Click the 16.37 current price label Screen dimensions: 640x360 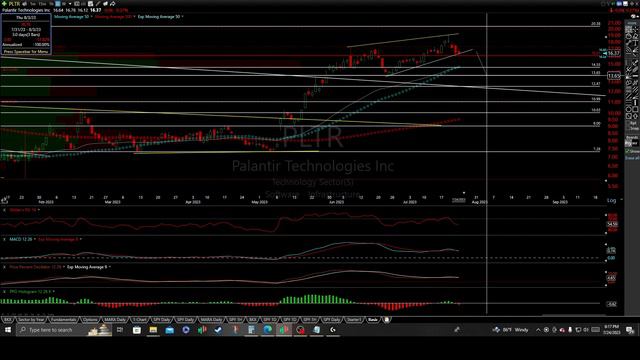click(613, 53)
